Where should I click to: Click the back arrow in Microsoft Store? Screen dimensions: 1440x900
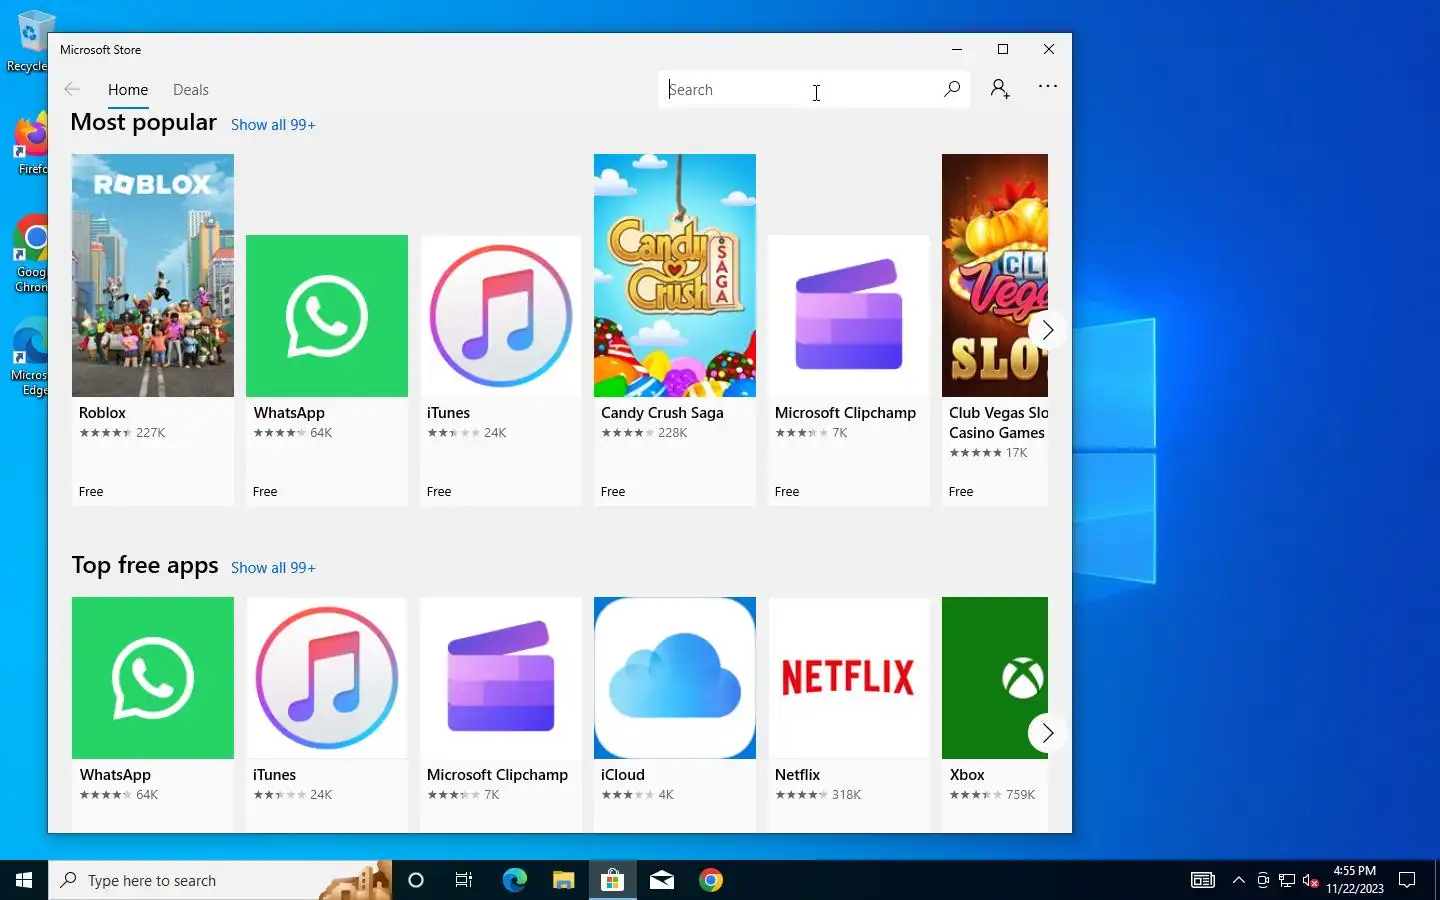pos(72,89)
